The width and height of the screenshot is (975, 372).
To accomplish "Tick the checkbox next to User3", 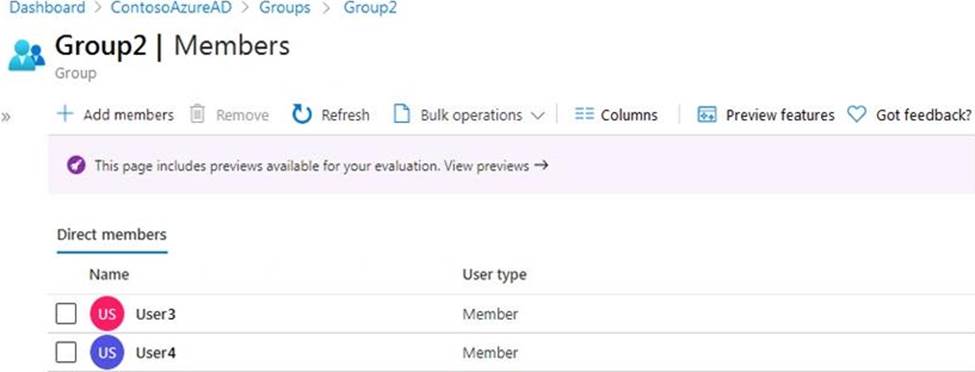I will point(66,314).
